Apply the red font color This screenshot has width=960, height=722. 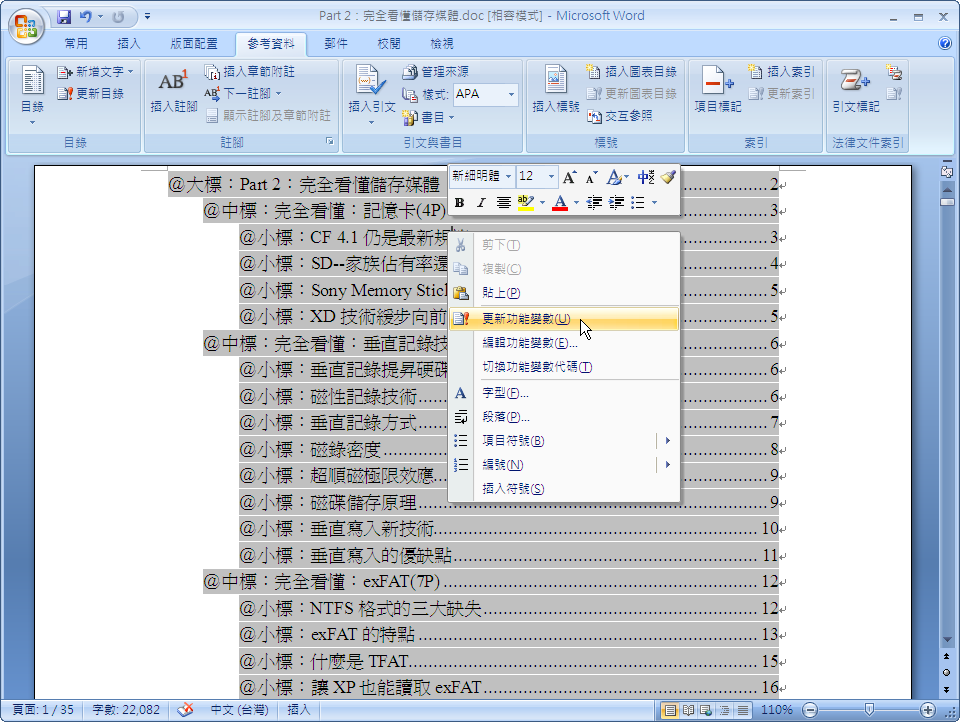(560, 203)
